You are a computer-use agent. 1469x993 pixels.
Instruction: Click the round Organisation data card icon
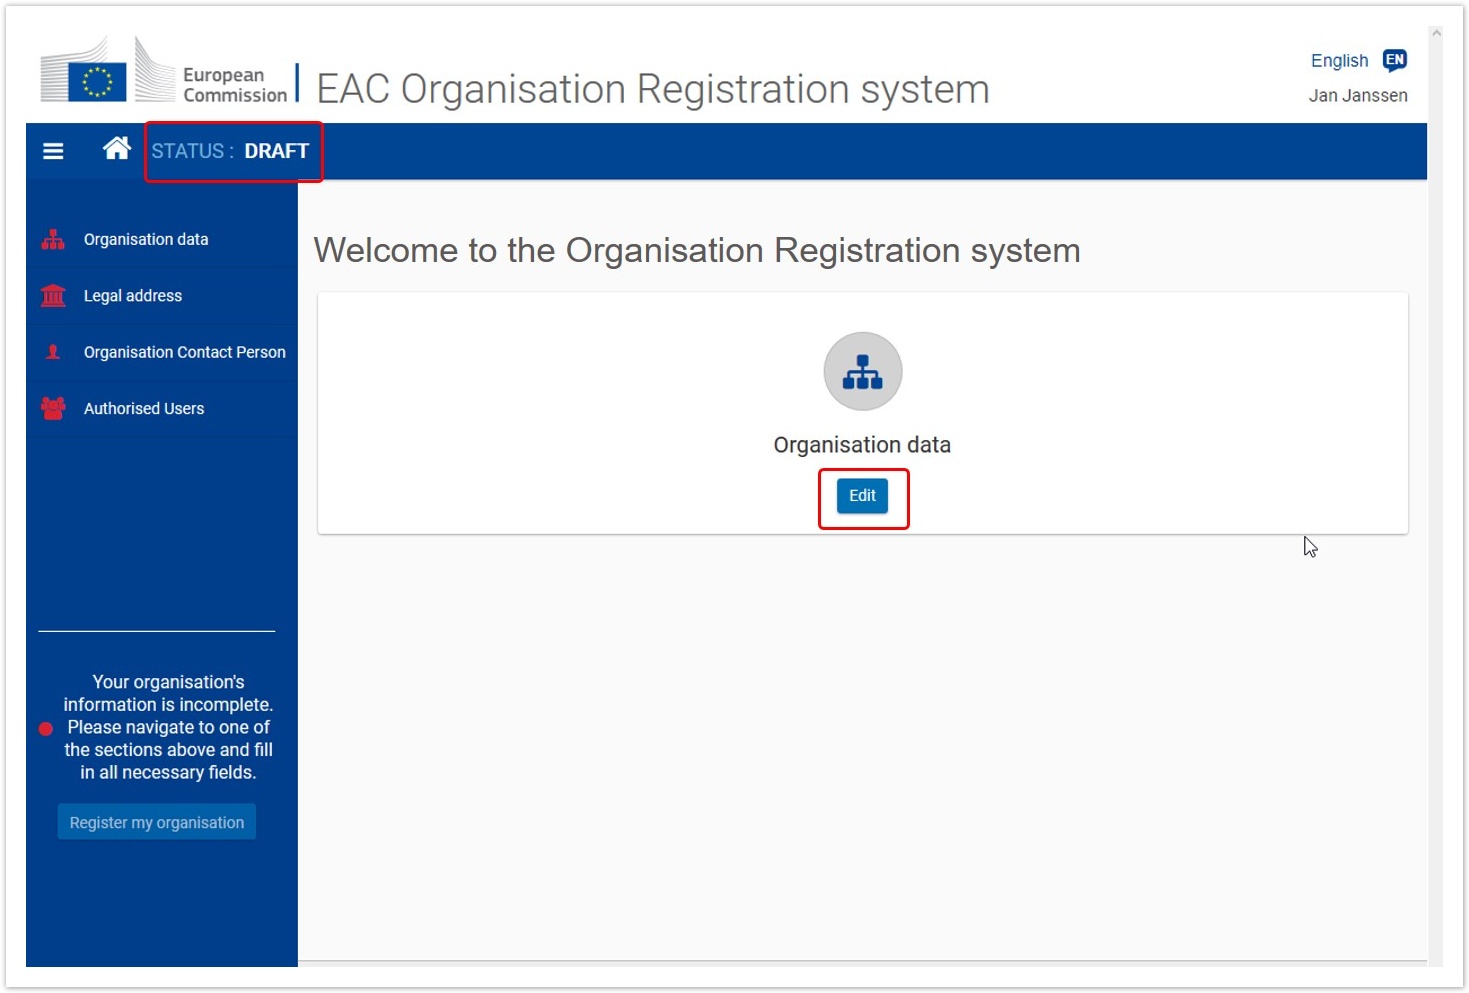pyautogui.click(x=863, y=371)
